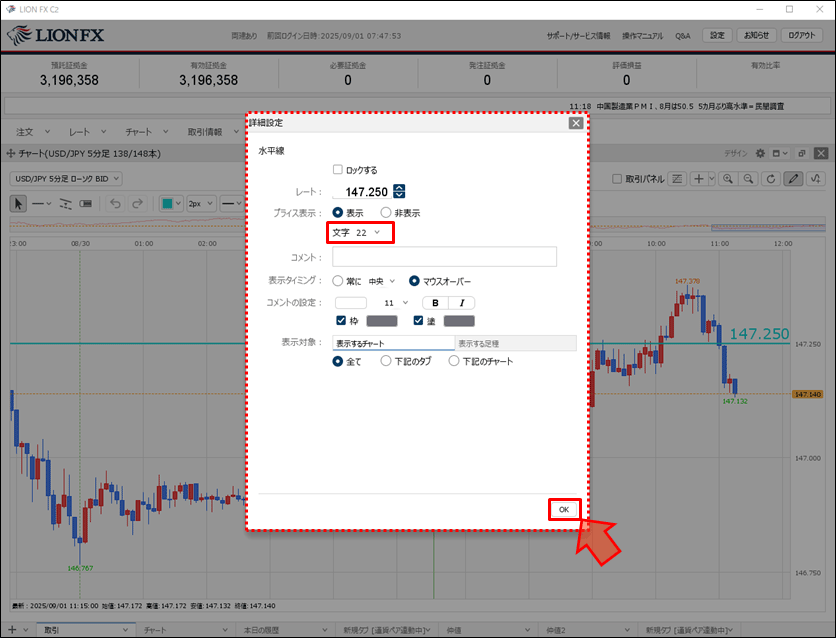Click the コメント text input field
The height and width of the screenshot is (638, 836).
(444, 257)
